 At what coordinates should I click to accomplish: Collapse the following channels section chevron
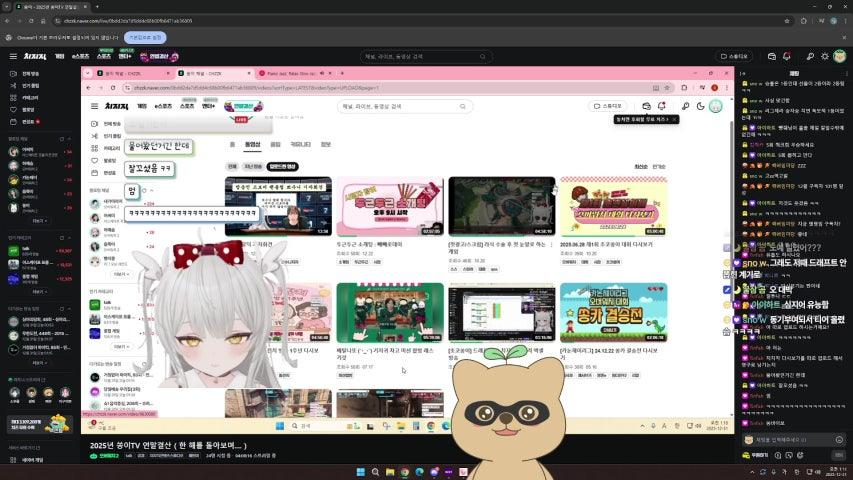coord(69,139)
